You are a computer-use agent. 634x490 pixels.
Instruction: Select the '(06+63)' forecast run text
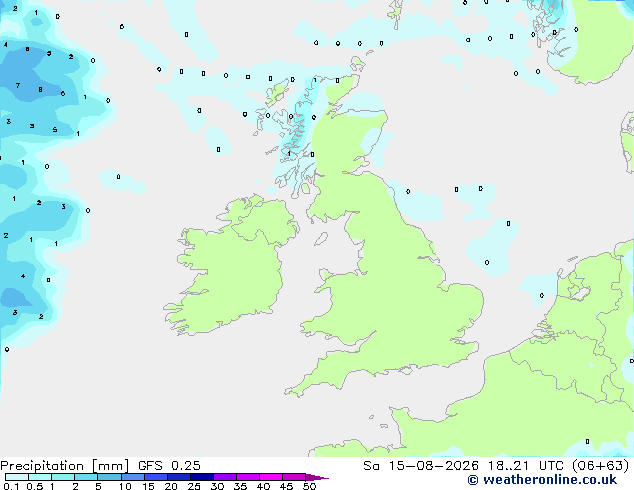click(600, 466)
